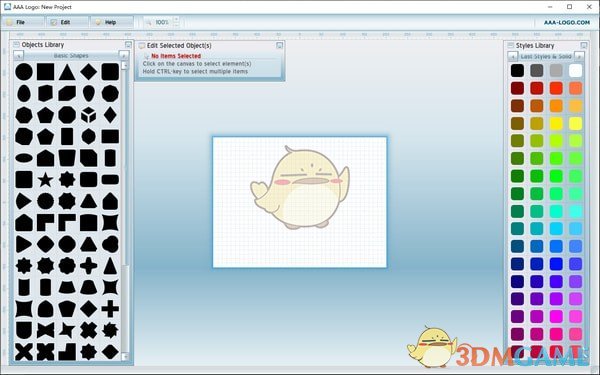Switch to next Styles Library category
Screen dimensions: 600x375
point(579,57)
